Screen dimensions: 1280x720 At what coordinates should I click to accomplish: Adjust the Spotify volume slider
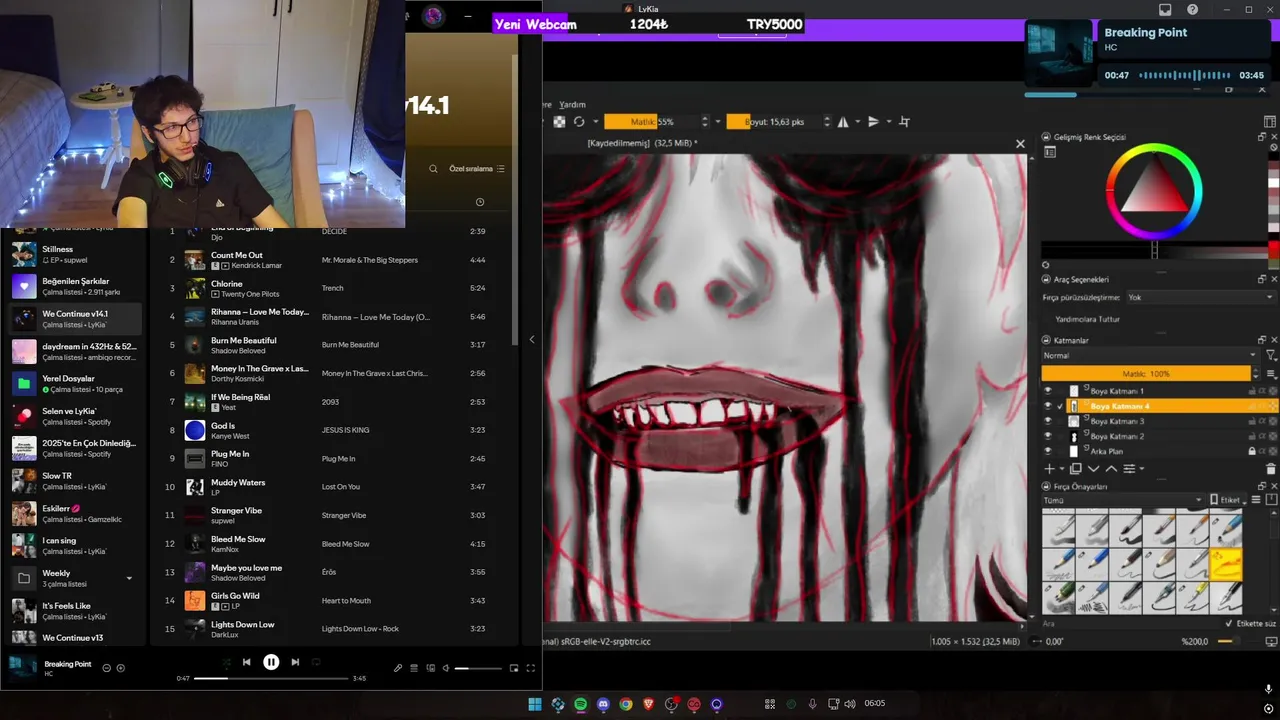[x=477, y=668]
